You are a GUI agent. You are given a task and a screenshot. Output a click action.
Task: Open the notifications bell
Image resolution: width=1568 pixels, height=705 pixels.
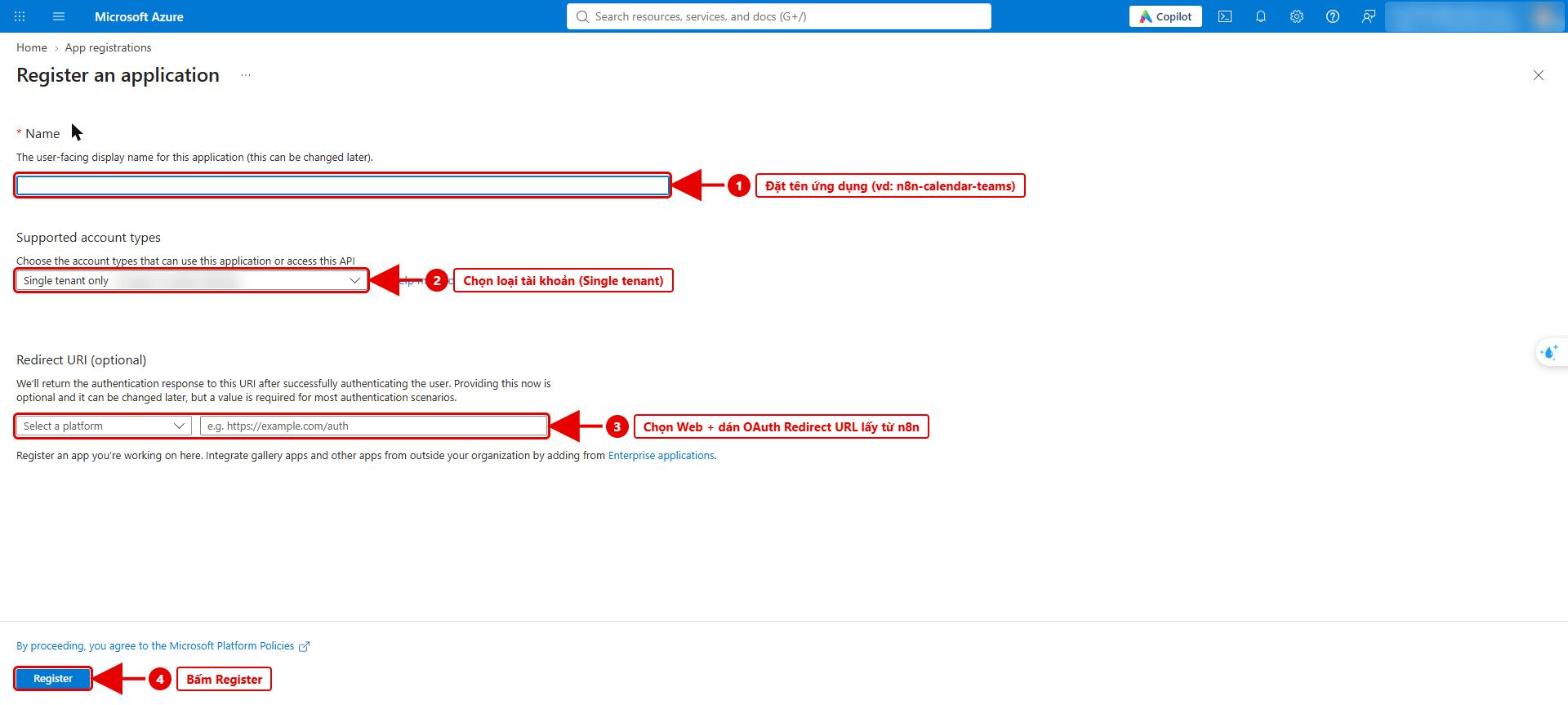click(1261, 16)
